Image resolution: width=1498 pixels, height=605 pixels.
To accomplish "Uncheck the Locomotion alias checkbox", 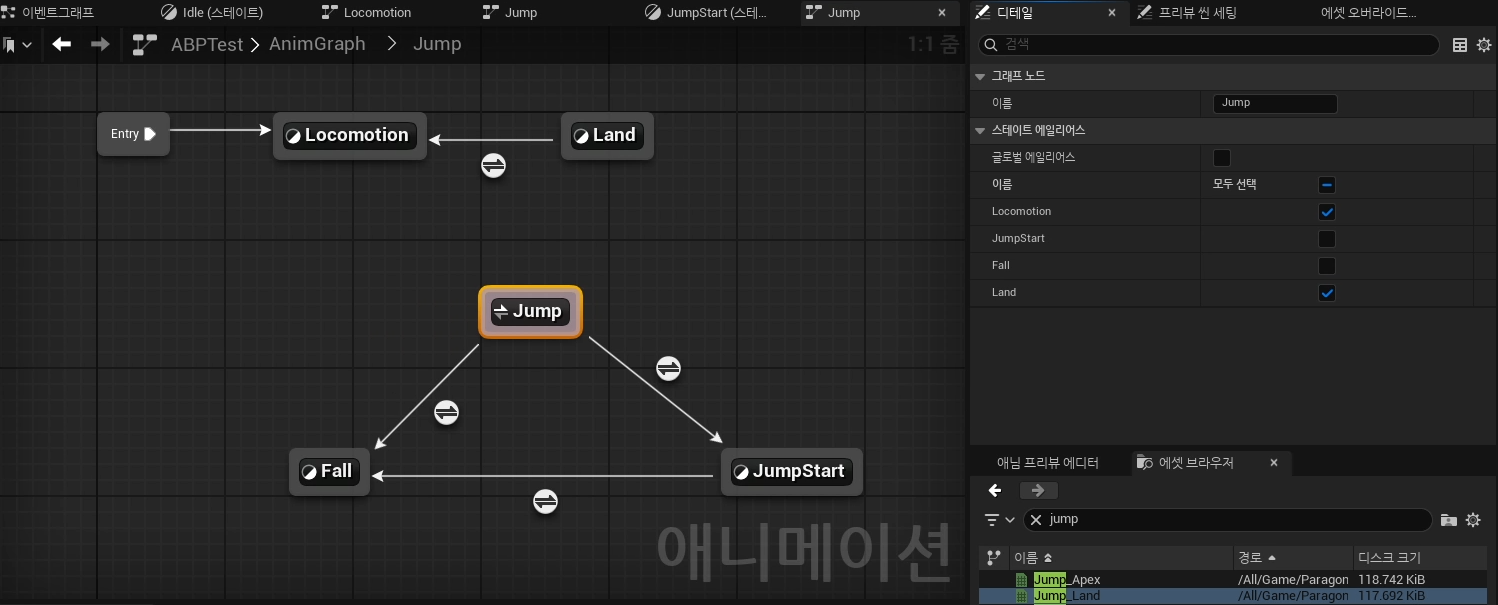I will point(1327,212).
